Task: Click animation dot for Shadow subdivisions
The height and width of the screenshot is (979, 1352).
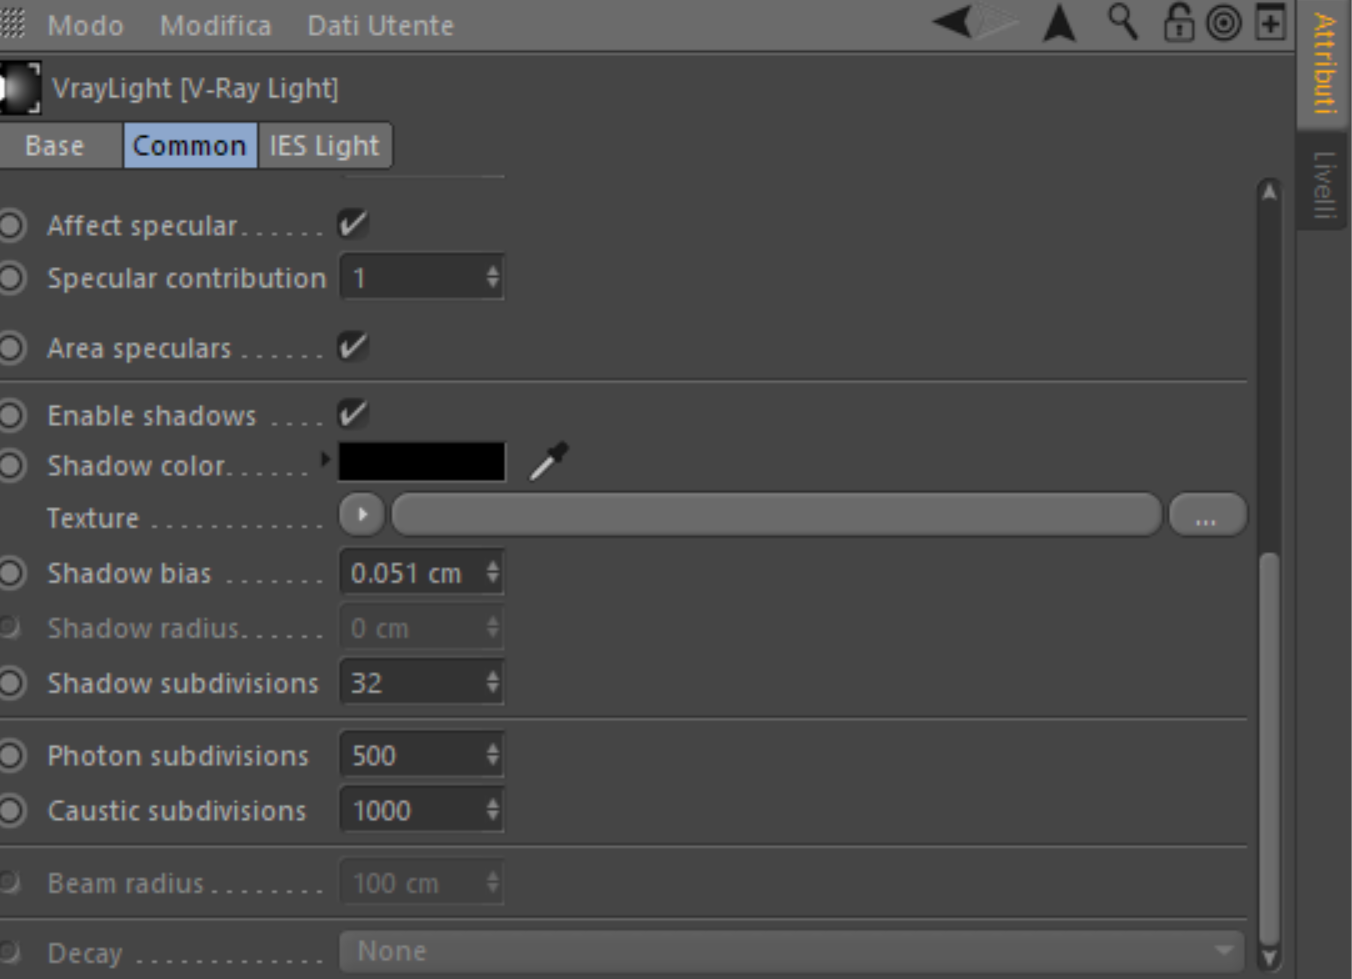Action: coord(12,683)
